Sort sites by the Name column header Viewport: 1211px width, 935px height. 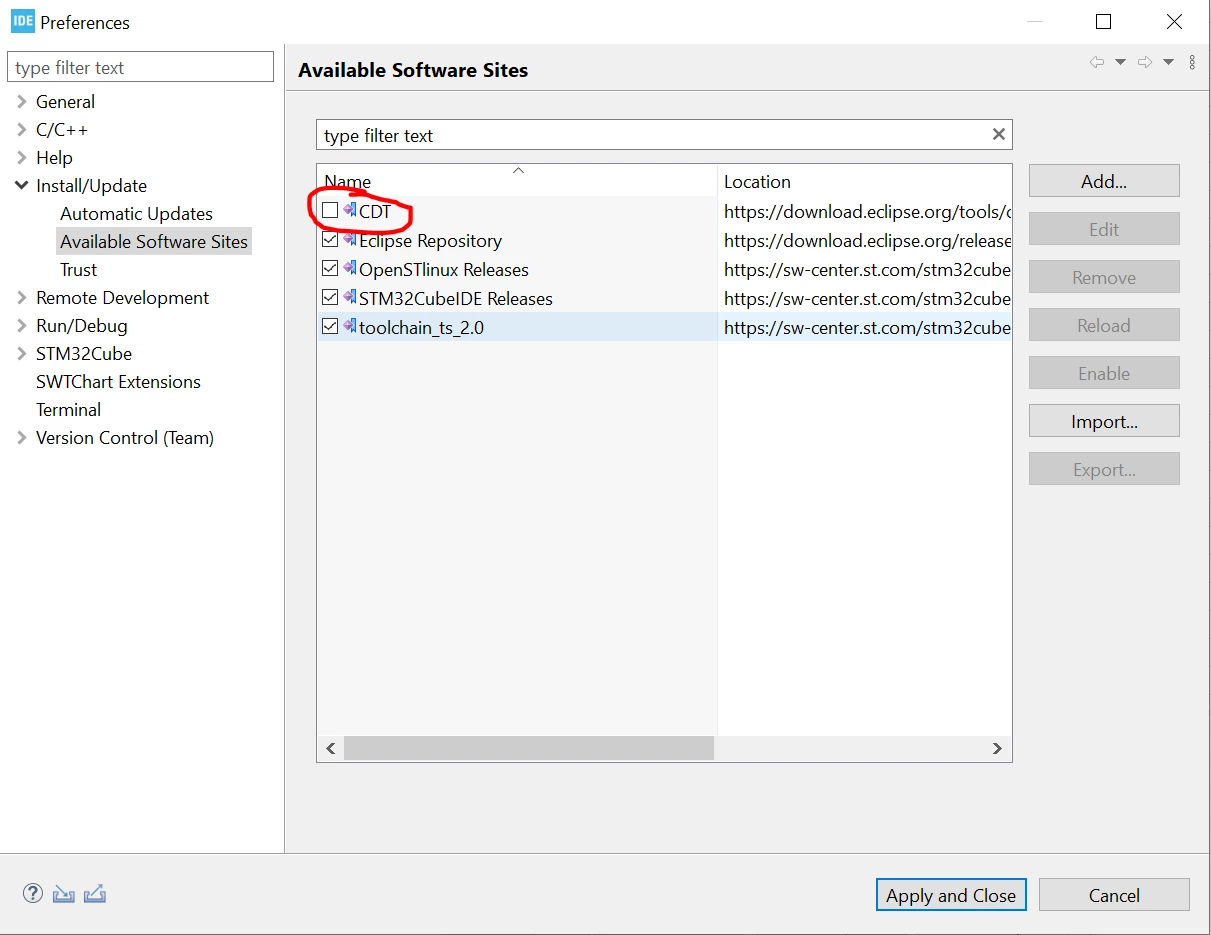(x=517, y=181)
